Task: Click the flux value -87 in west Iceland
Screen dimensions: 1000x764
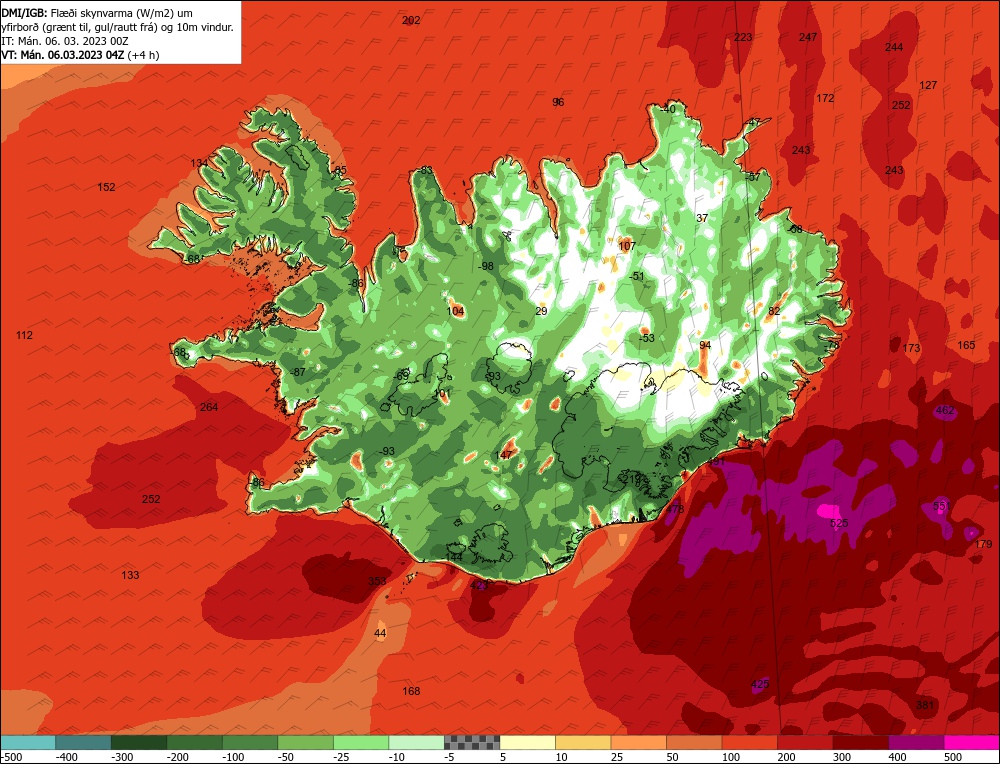Action: 297,372
